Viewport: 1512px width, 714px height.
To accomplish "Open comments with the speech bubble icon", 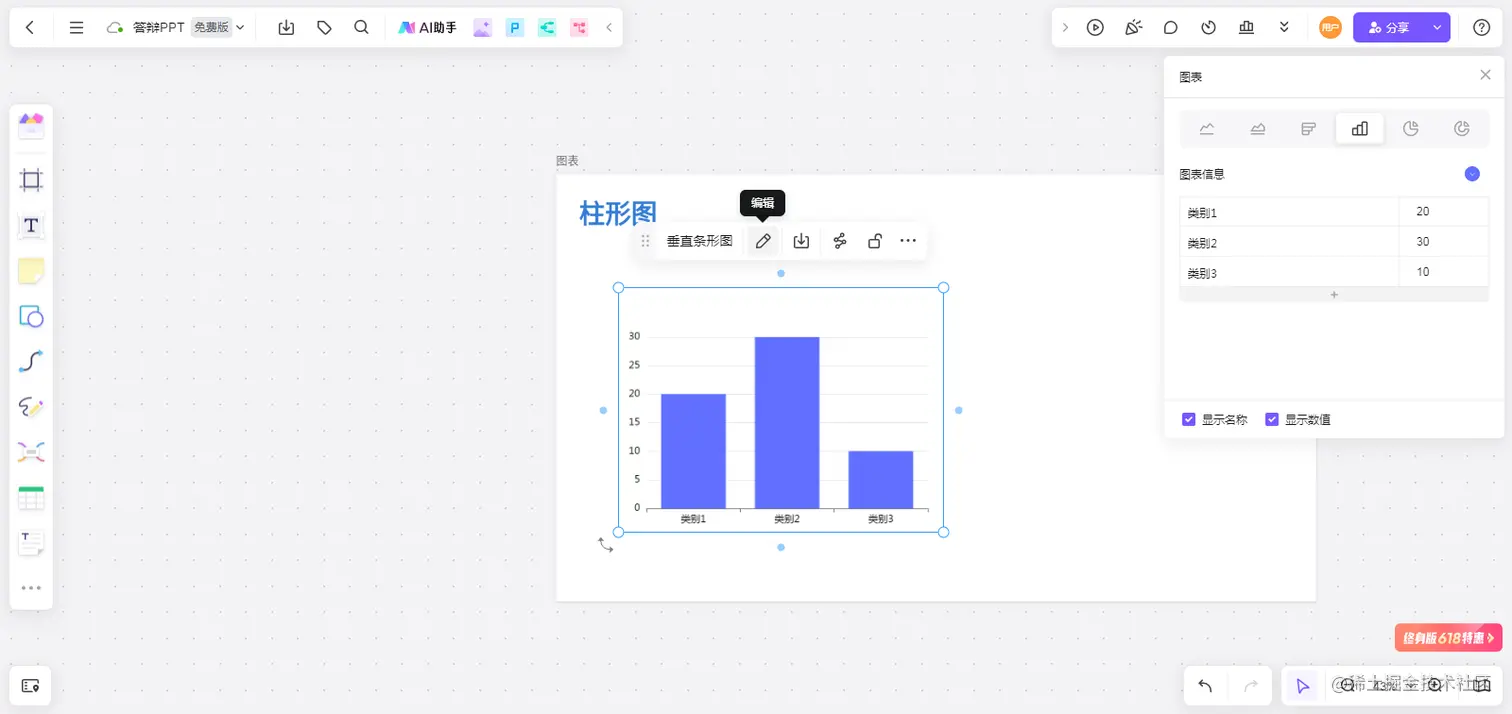I will (1171, 28).
